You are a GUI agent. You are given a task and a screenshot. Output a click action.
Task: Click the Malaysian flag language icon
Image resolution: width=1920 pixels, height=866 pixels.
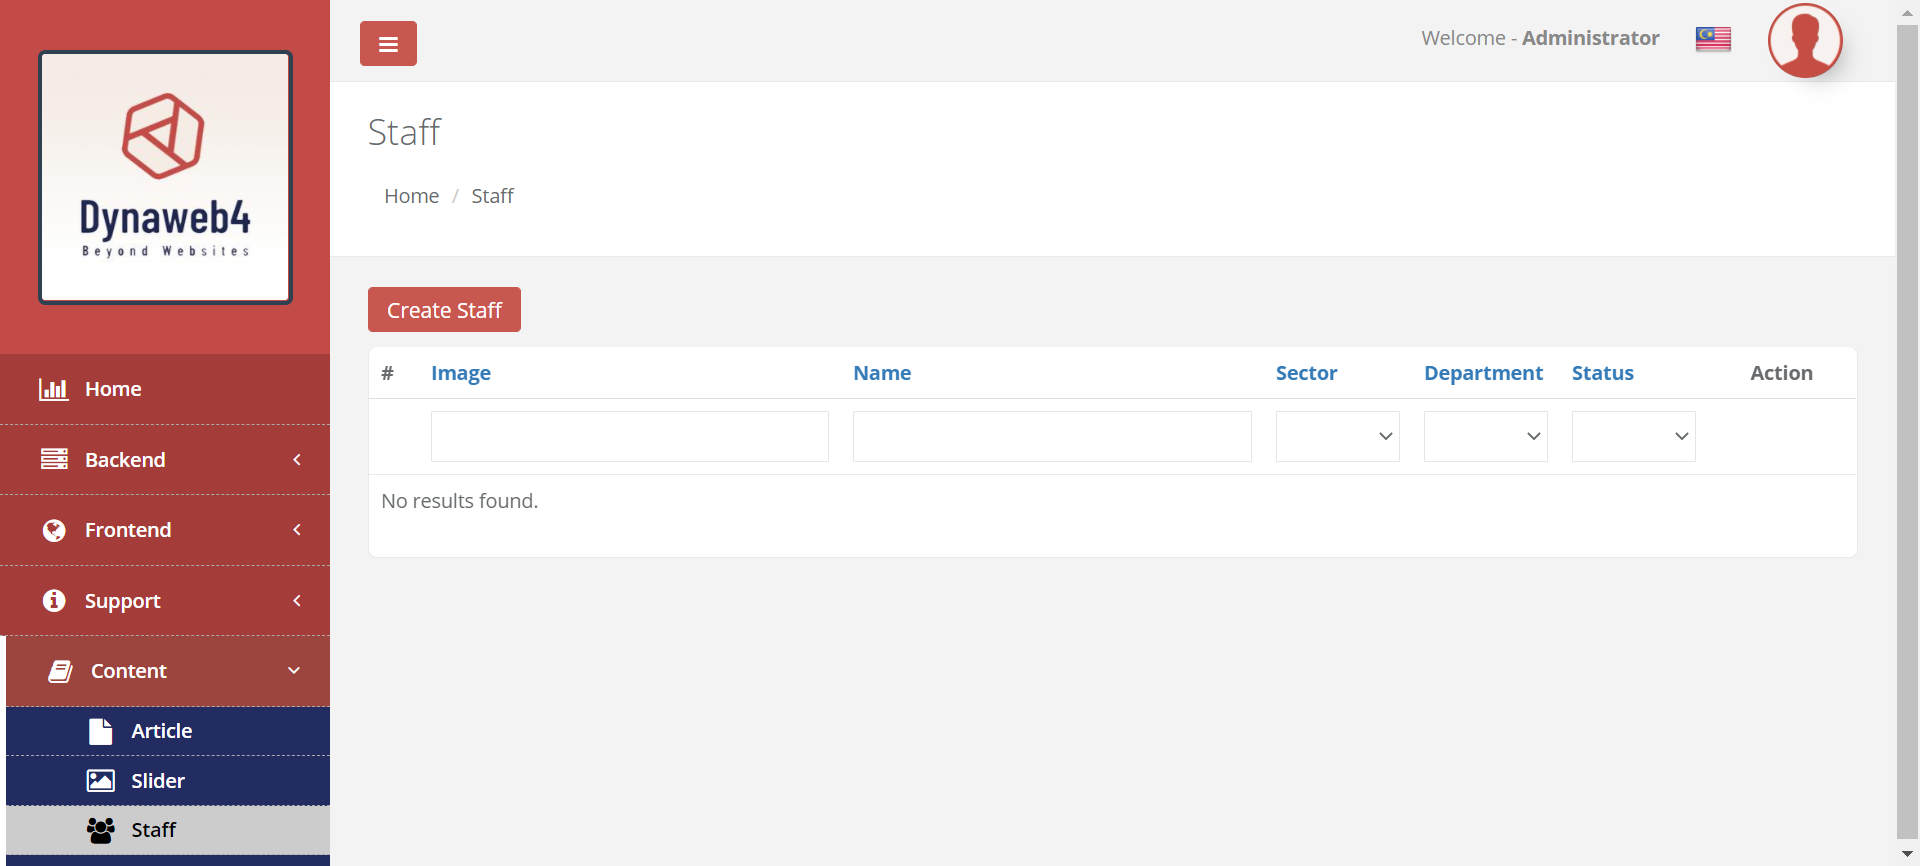[x=1713, y=39]
